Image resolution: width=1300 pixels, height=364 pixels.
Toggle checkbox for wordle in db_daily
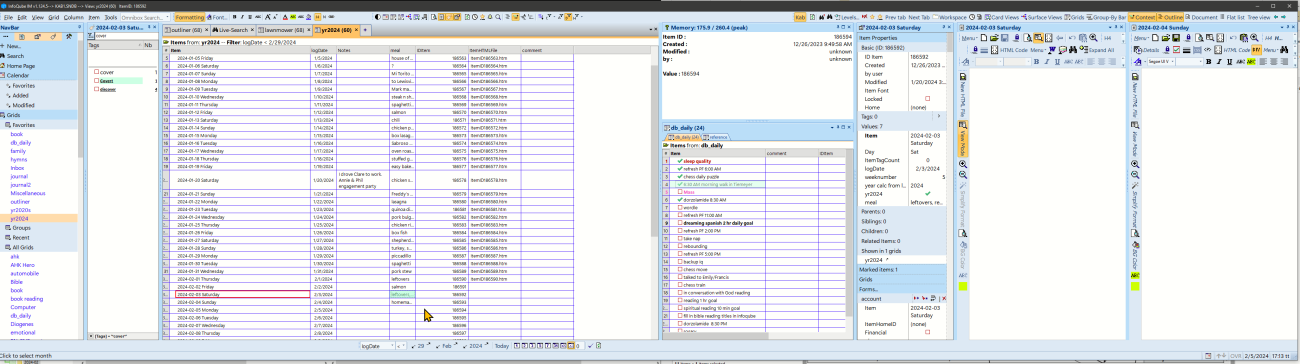[679, 207]
